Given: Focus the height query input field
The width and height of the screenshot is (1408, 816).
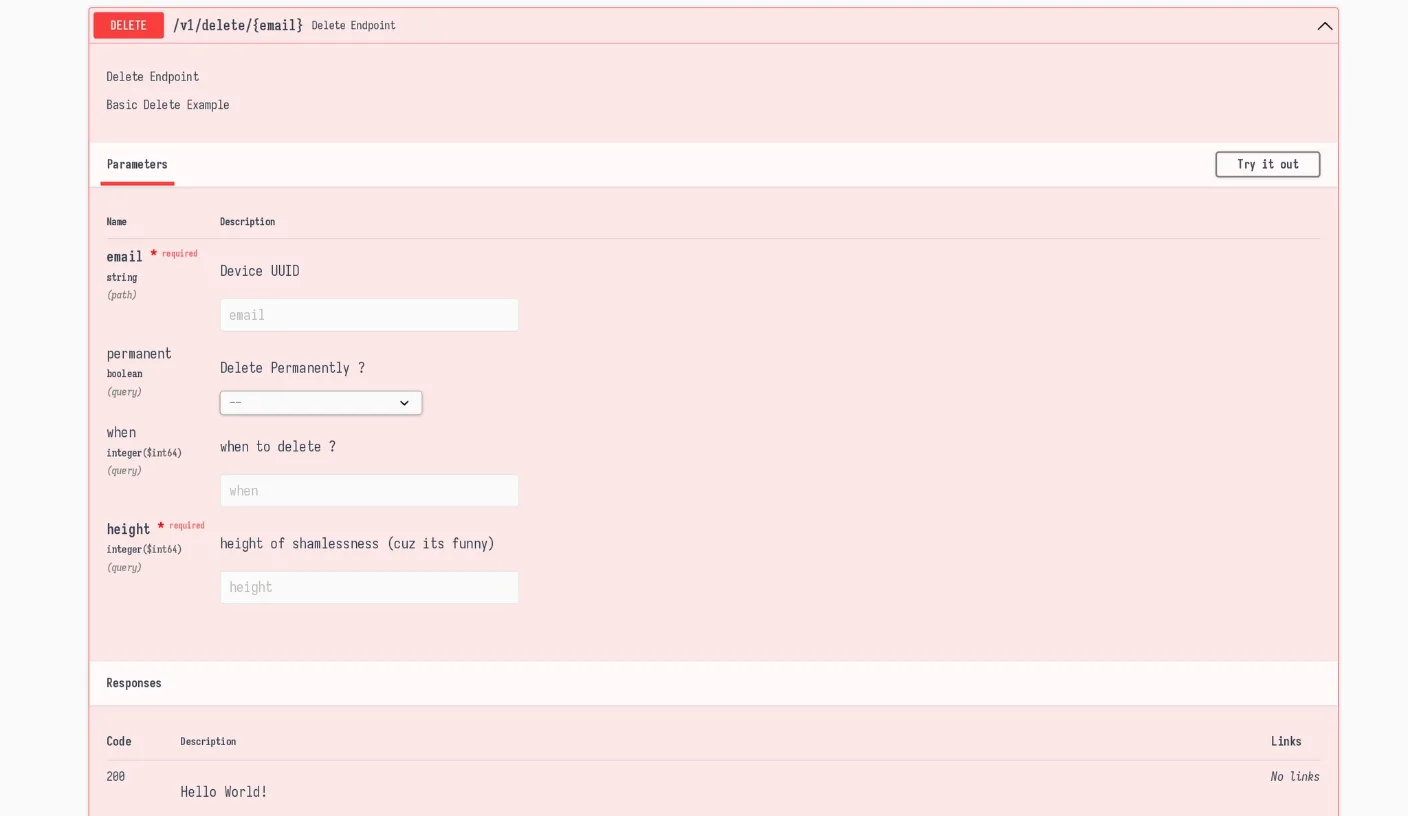Looking at the screenshot, I should coord(369,587).
